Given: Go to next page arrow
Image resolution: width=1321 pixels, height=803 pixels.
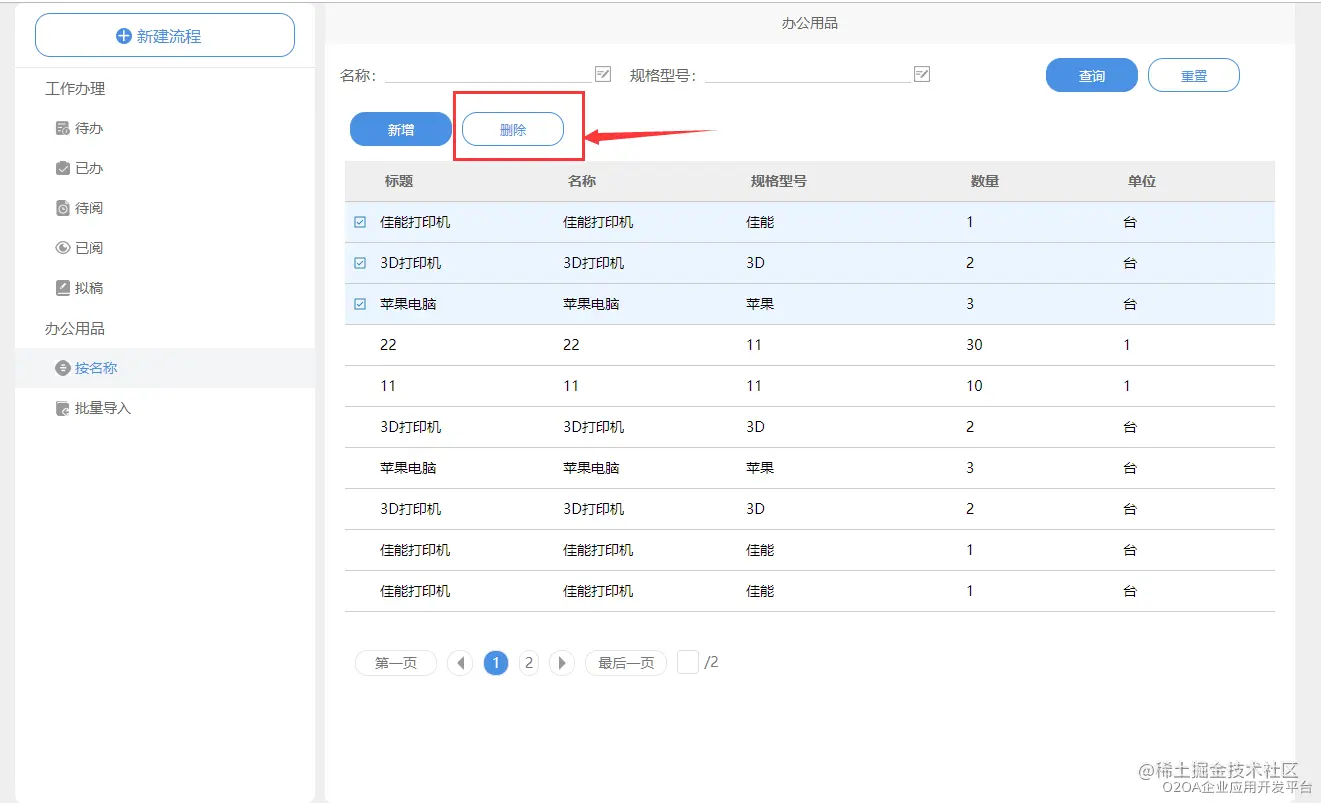Looking at the screenshot, I should point(562,663).
